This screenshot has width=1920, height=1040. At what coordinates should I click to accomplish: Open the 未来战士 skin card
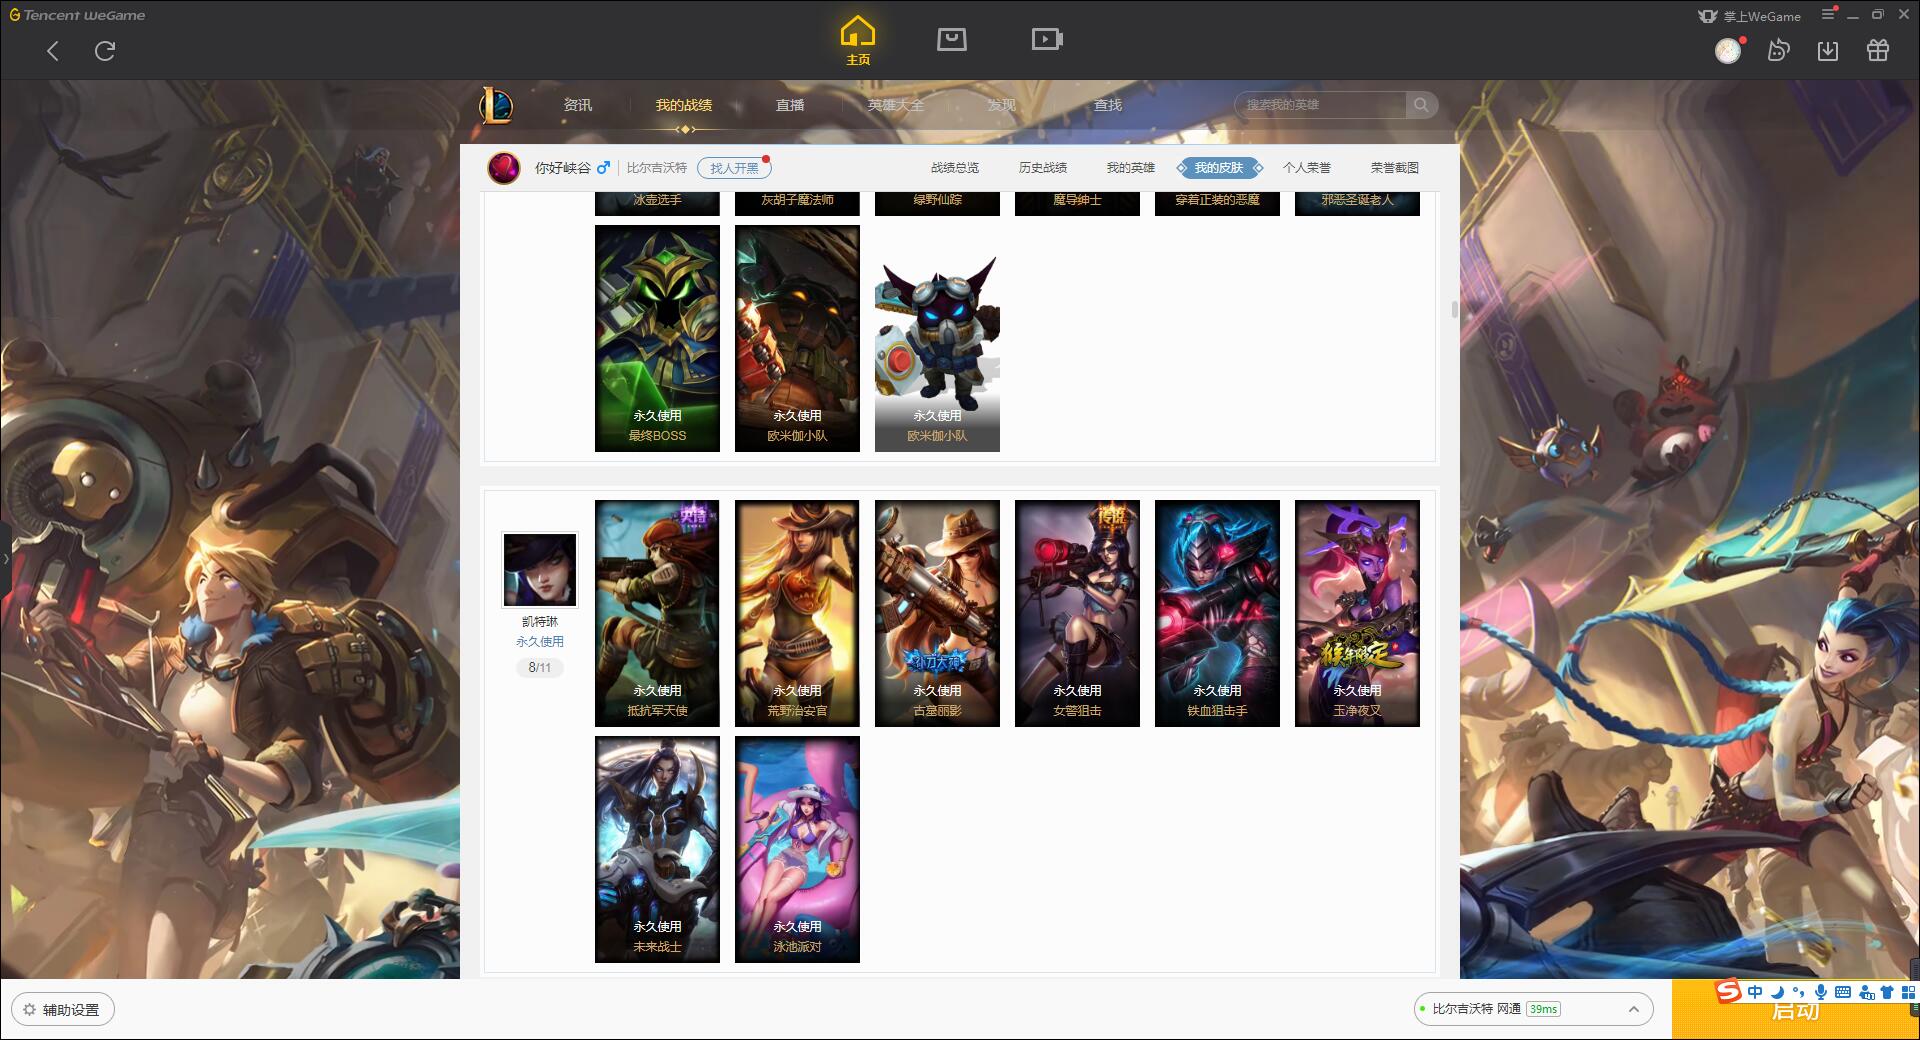pyautogui.click(x=657, y=849)
